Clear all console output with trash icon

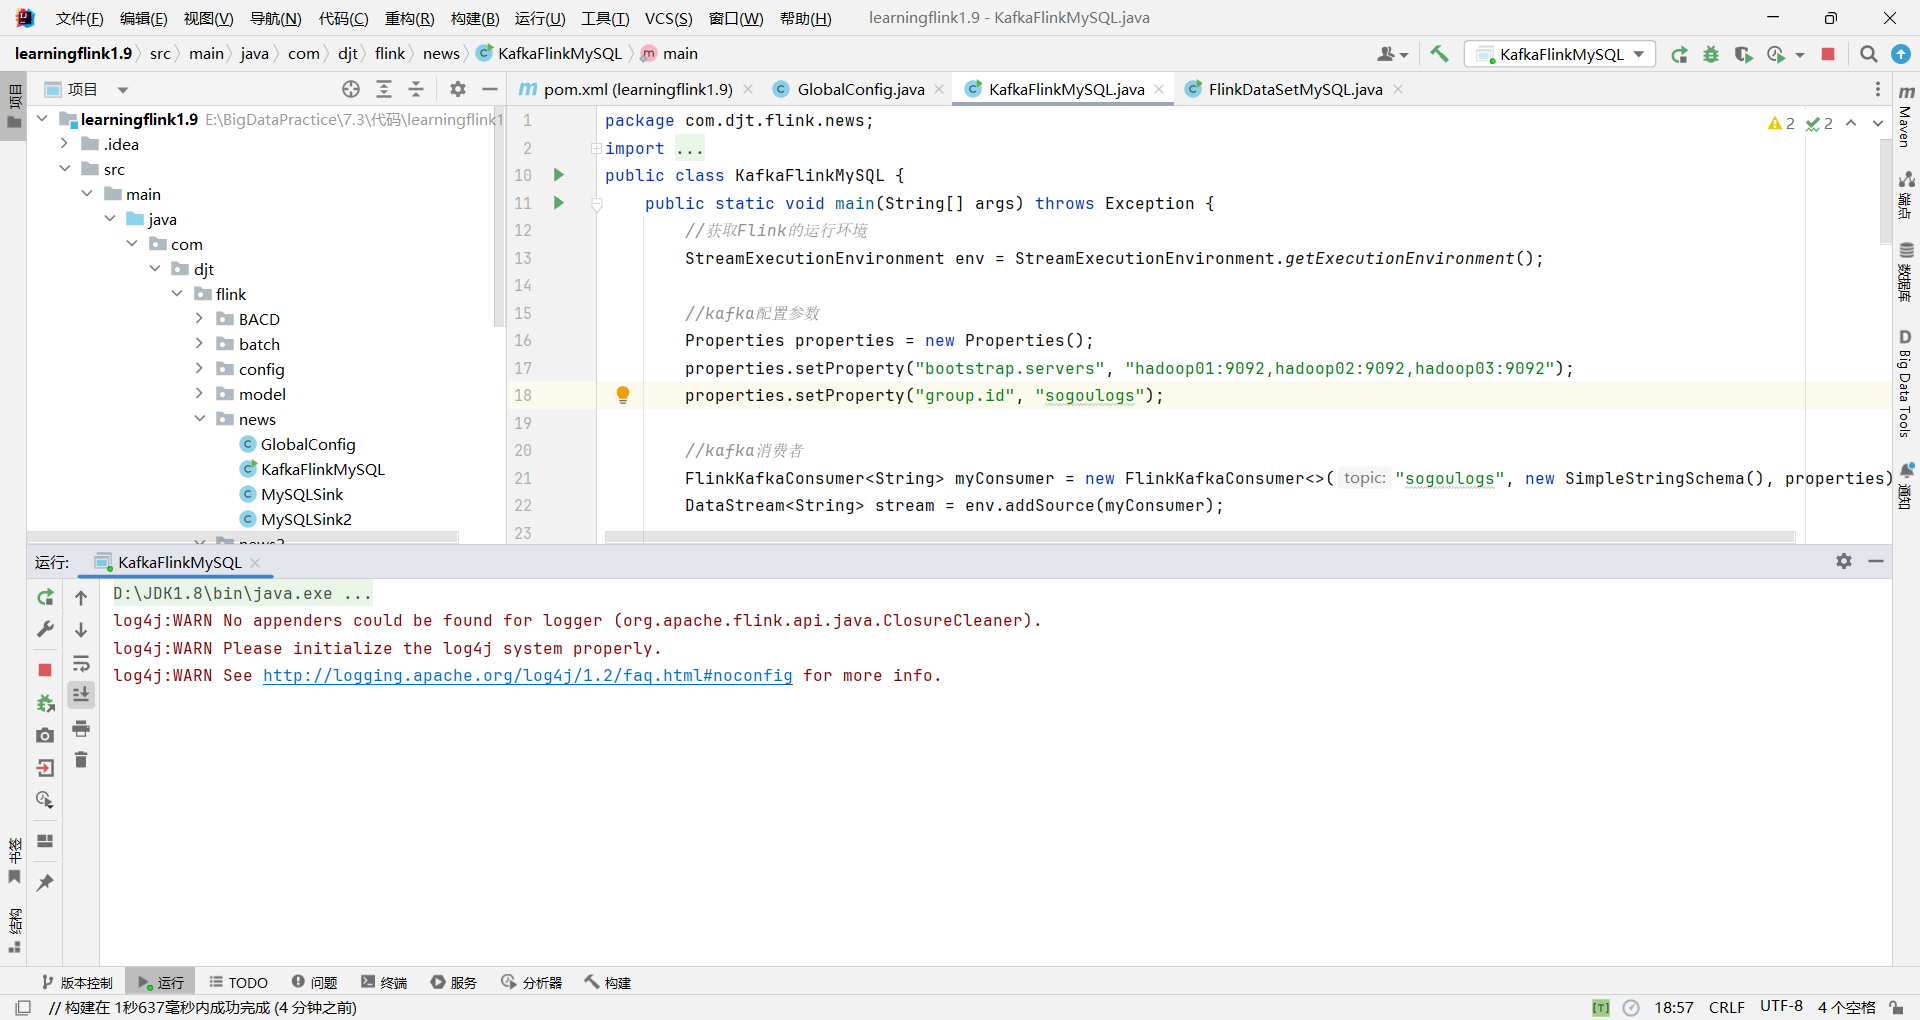(x=81, y=760)
